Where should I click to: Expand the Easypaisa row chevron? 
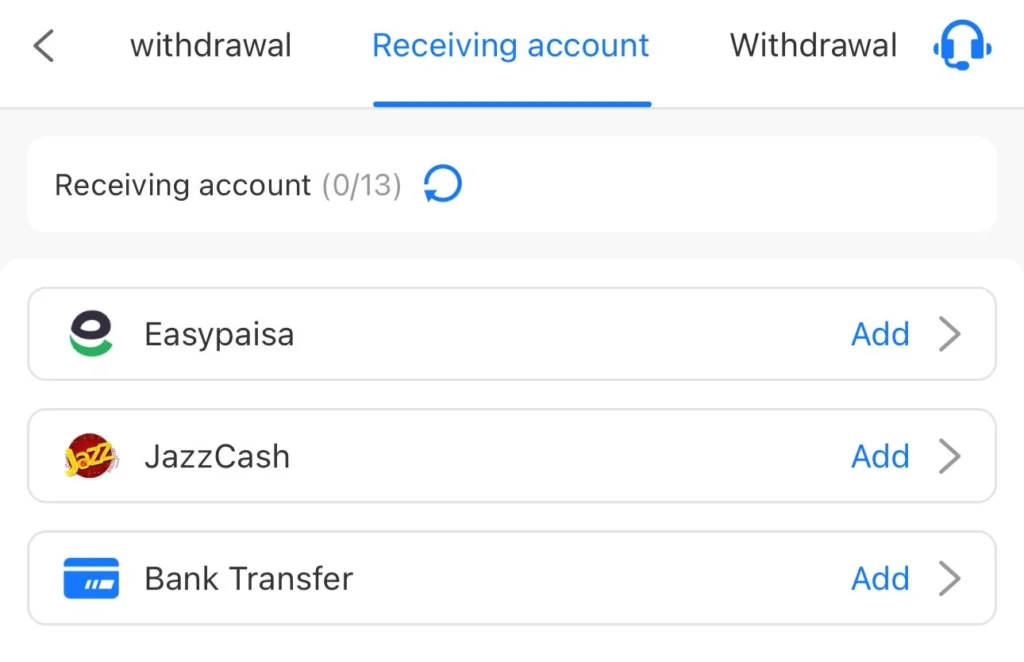(950, 334)
